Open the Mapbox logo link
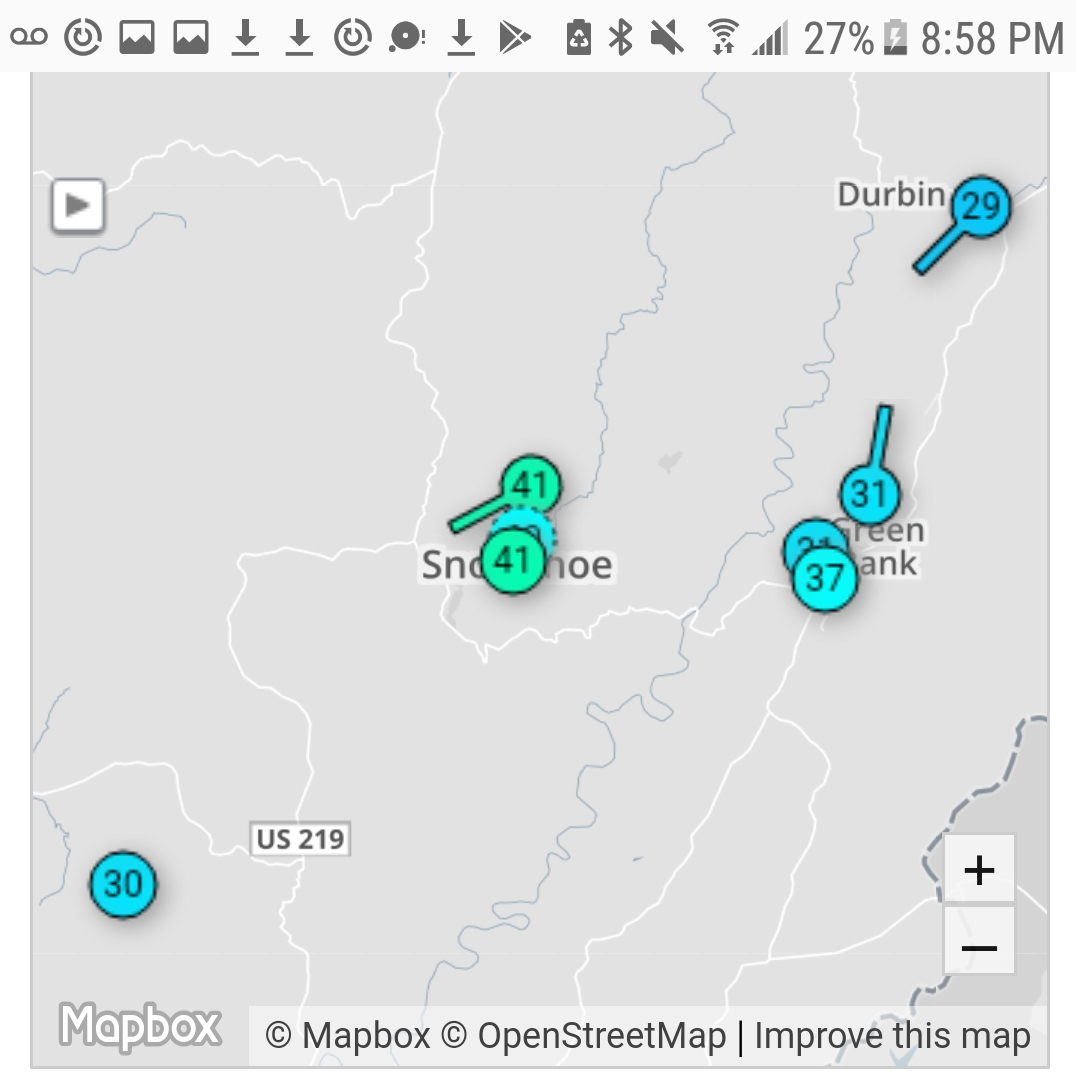This screenshot has height=1075, width=1076. 140,1027
